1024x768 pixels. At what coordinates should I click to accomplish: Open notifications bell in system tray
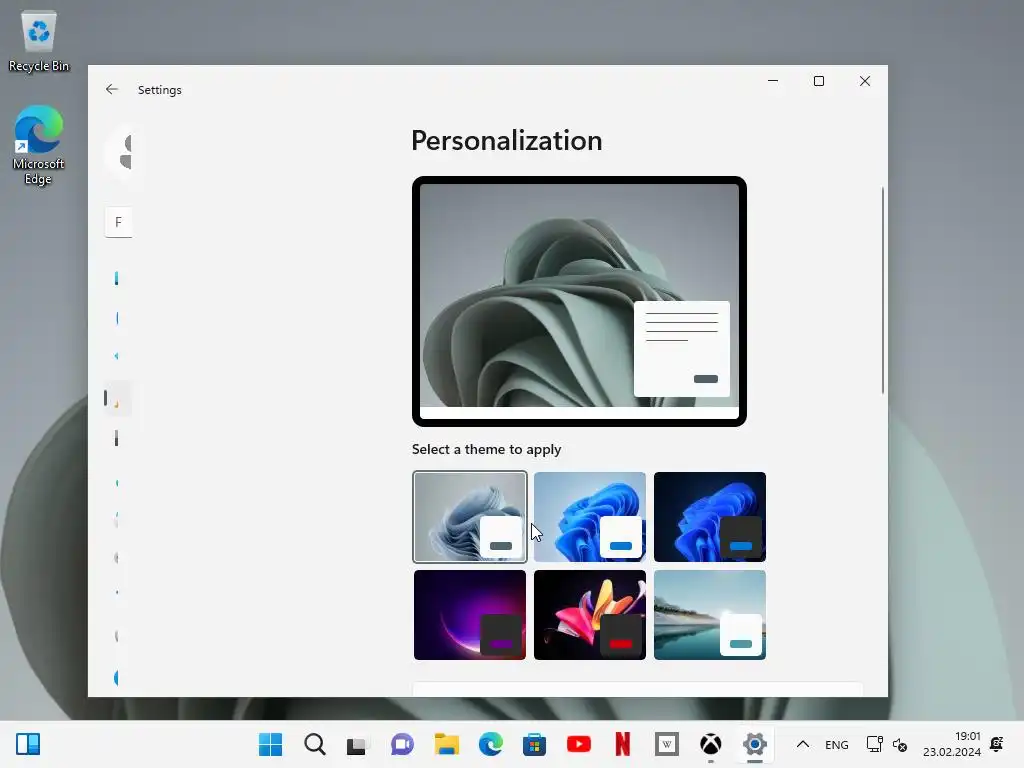tap(997, 744)
